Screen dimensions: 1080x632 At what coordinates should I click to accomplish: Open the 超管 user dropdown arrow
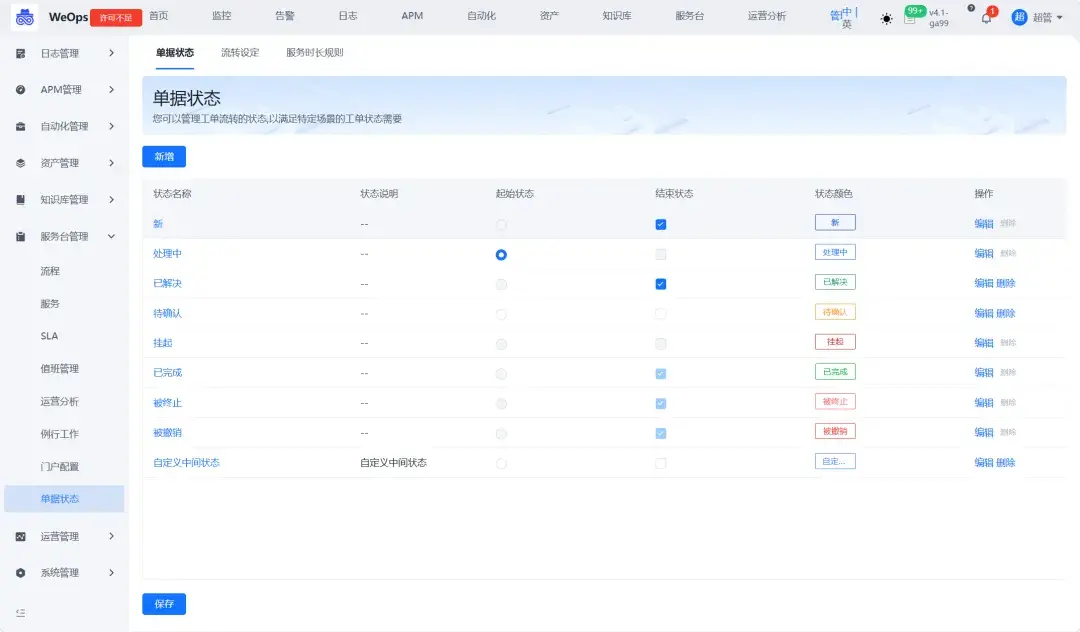coord(1059,18)
